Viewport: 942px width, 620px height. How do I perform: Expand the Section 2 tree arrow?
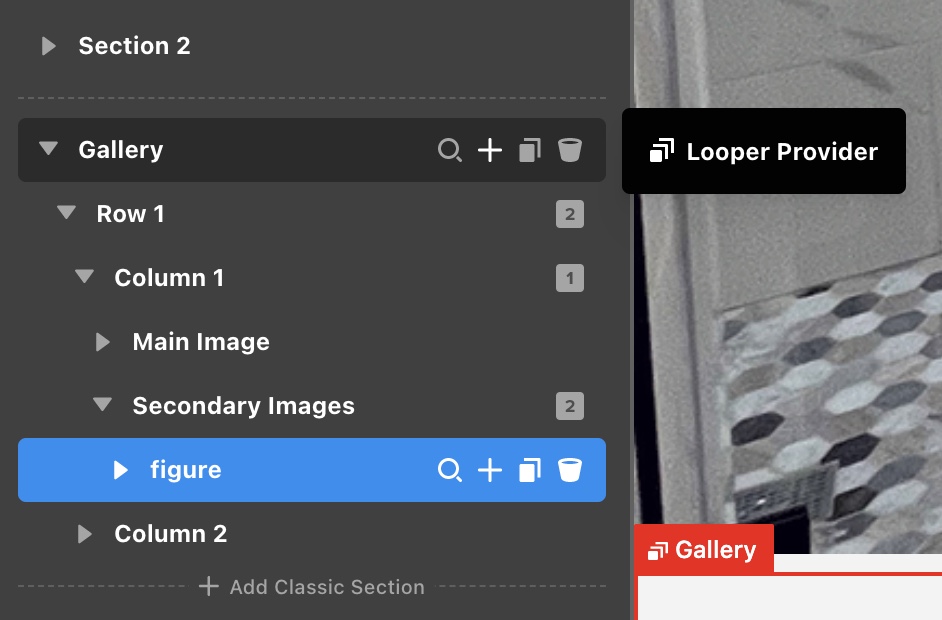pyautogui.click(x=48, y=46)
